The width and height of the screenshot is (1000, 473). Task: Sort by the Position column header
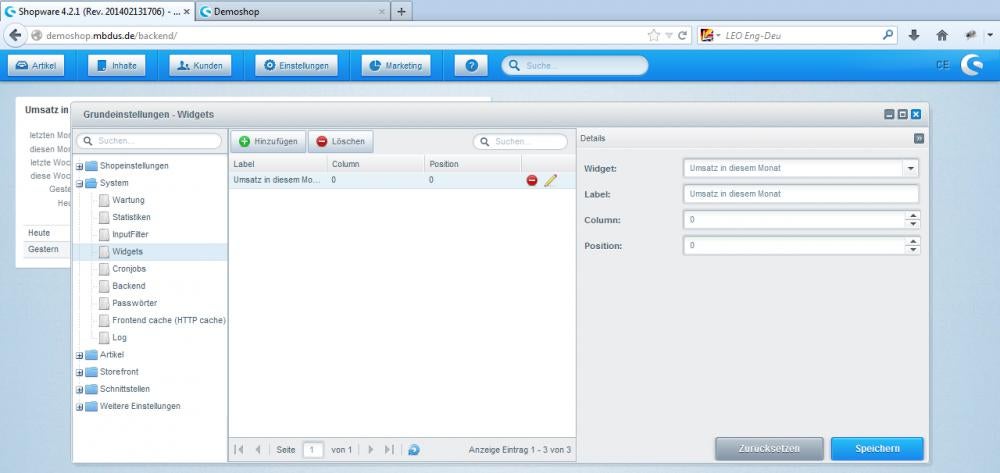click(x=473, y=164)
